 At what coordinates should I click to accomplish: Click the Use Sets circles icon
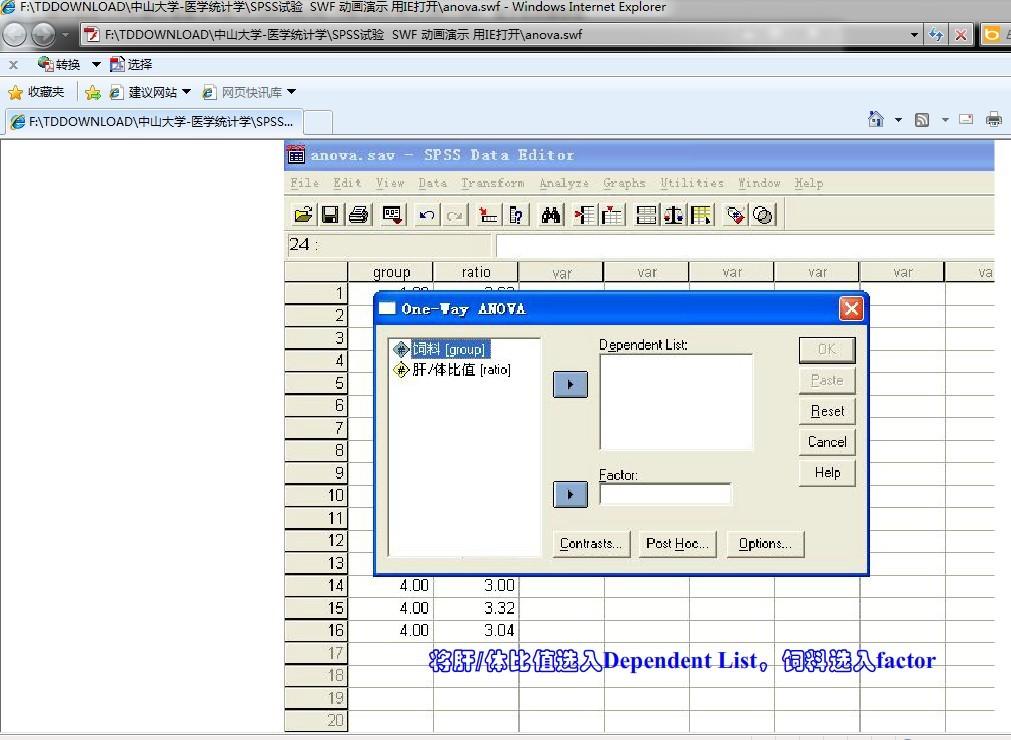coord(763,215)
